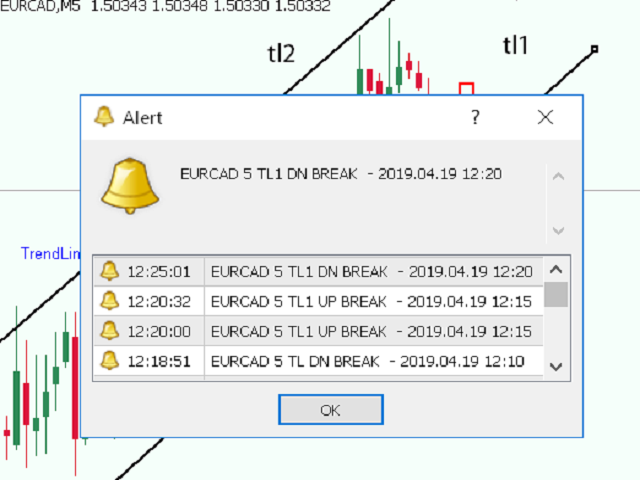This screenshot has width=640, height=480.
Task: Click the large golden bell icon
Action: [130, 186]
